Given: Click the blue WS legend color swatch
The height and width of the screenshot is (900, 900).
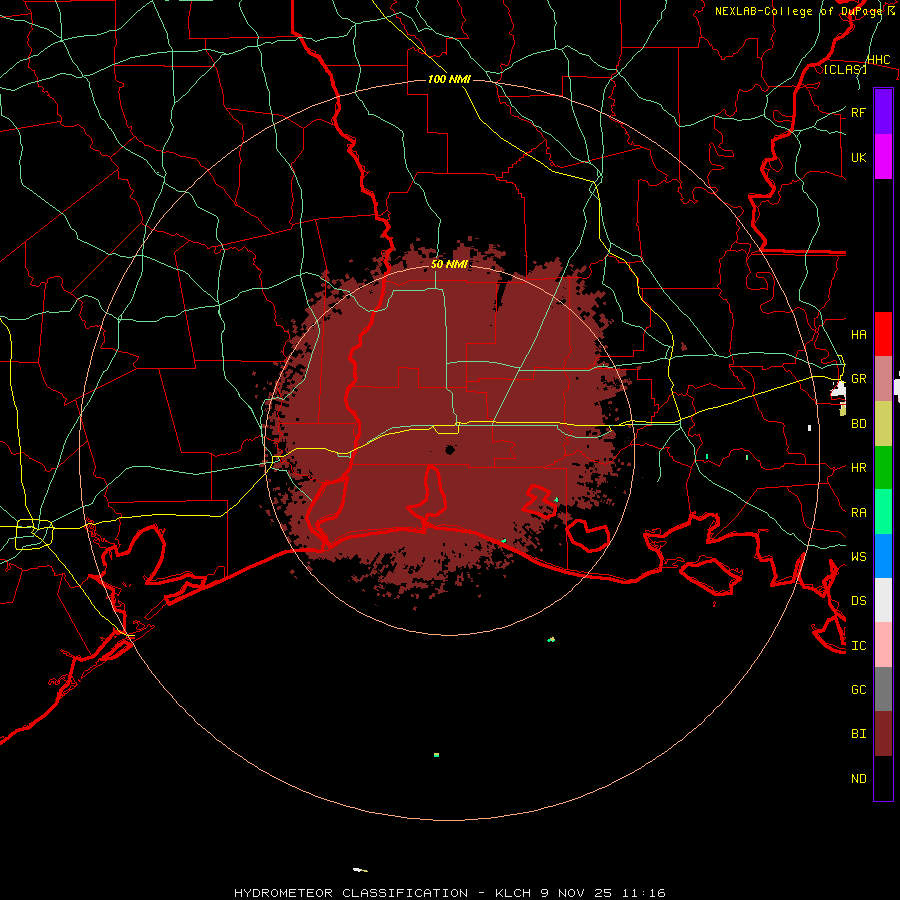Looking at the screenshot, I should coord(883,556).
